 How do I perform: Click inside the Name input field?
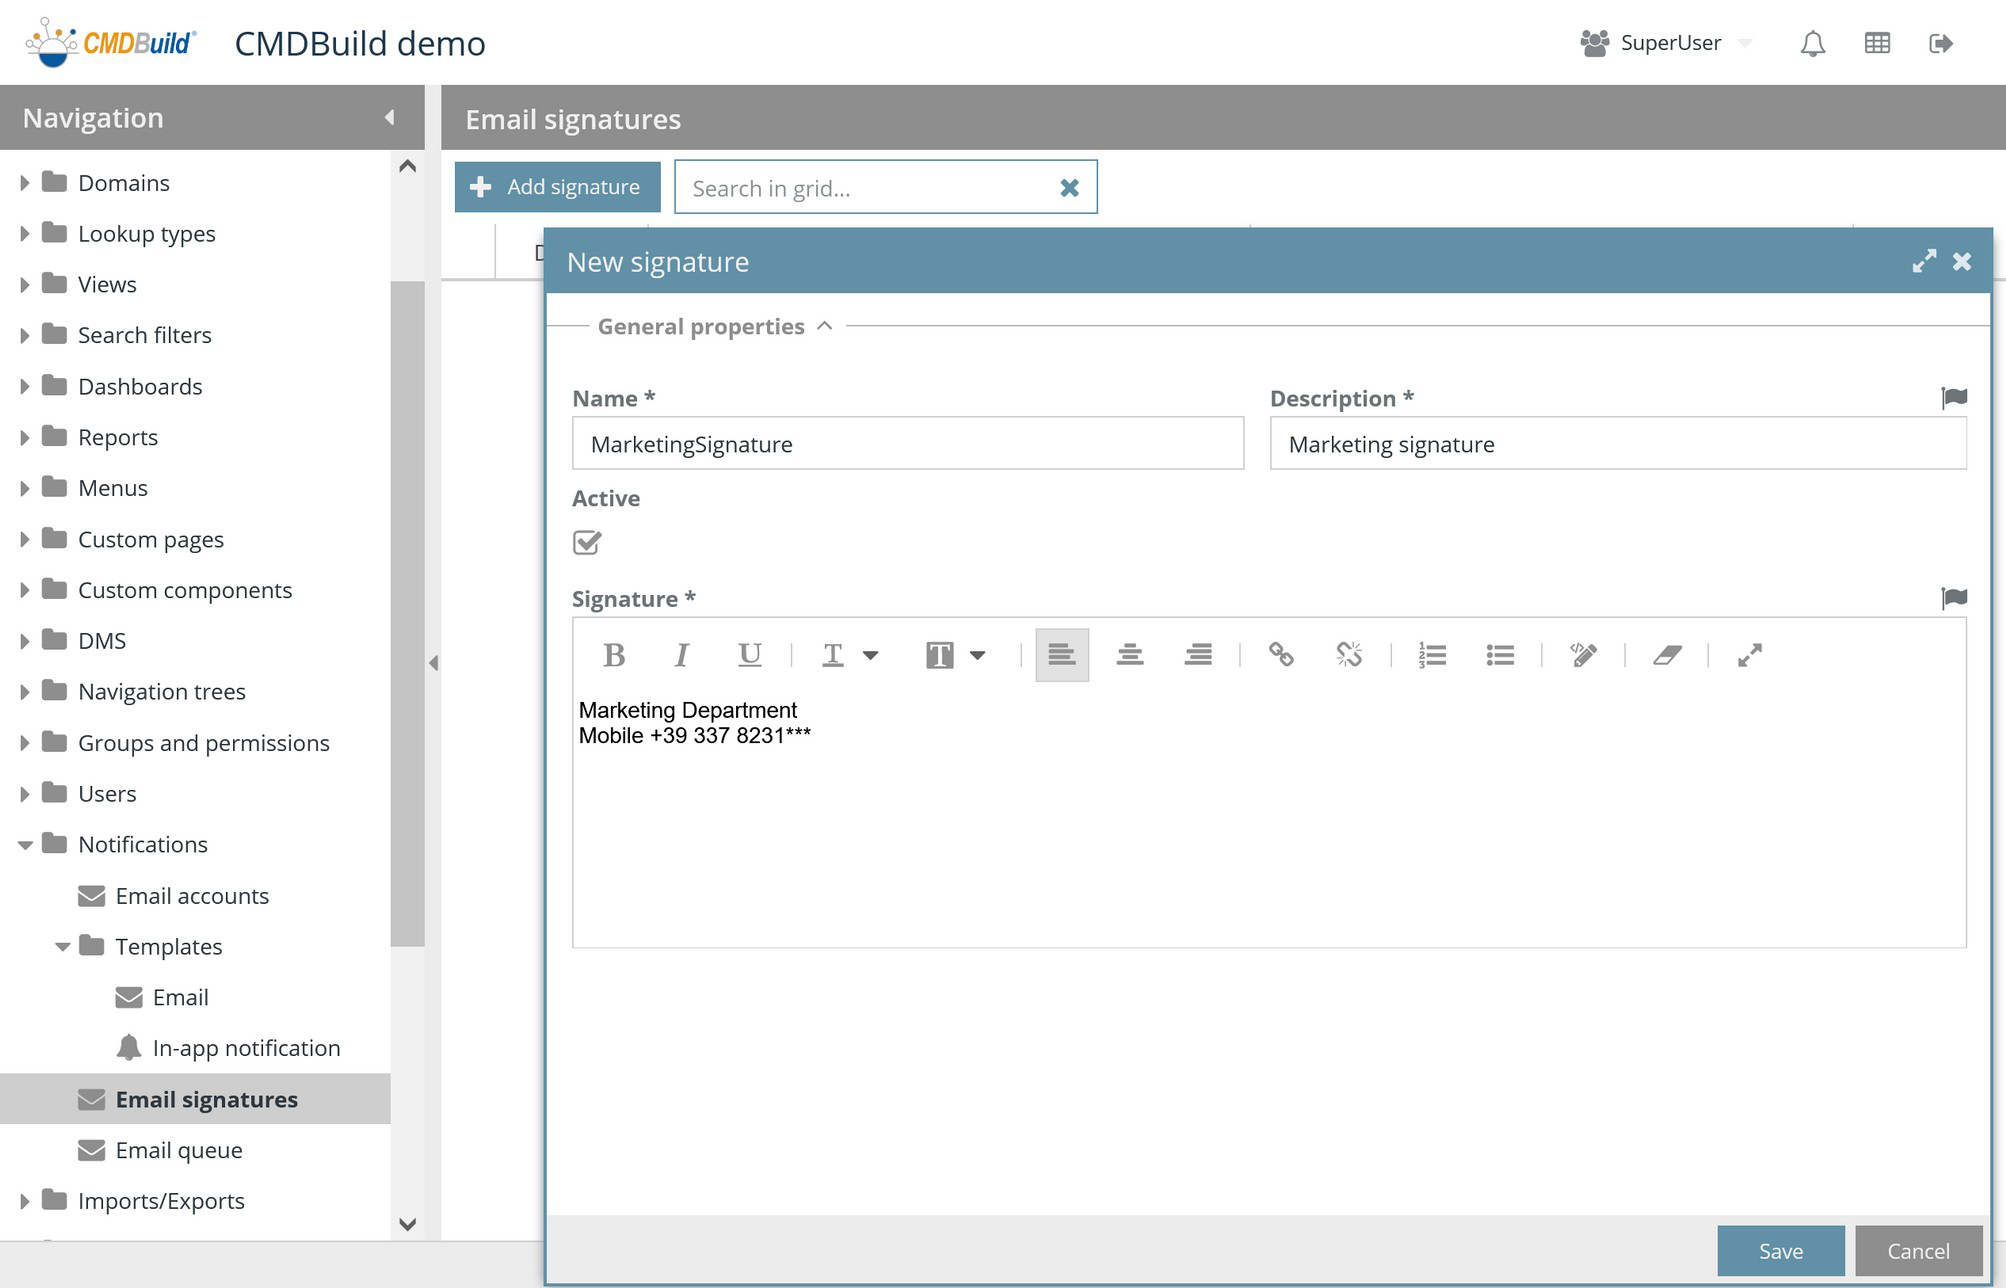tap(907, 444)
